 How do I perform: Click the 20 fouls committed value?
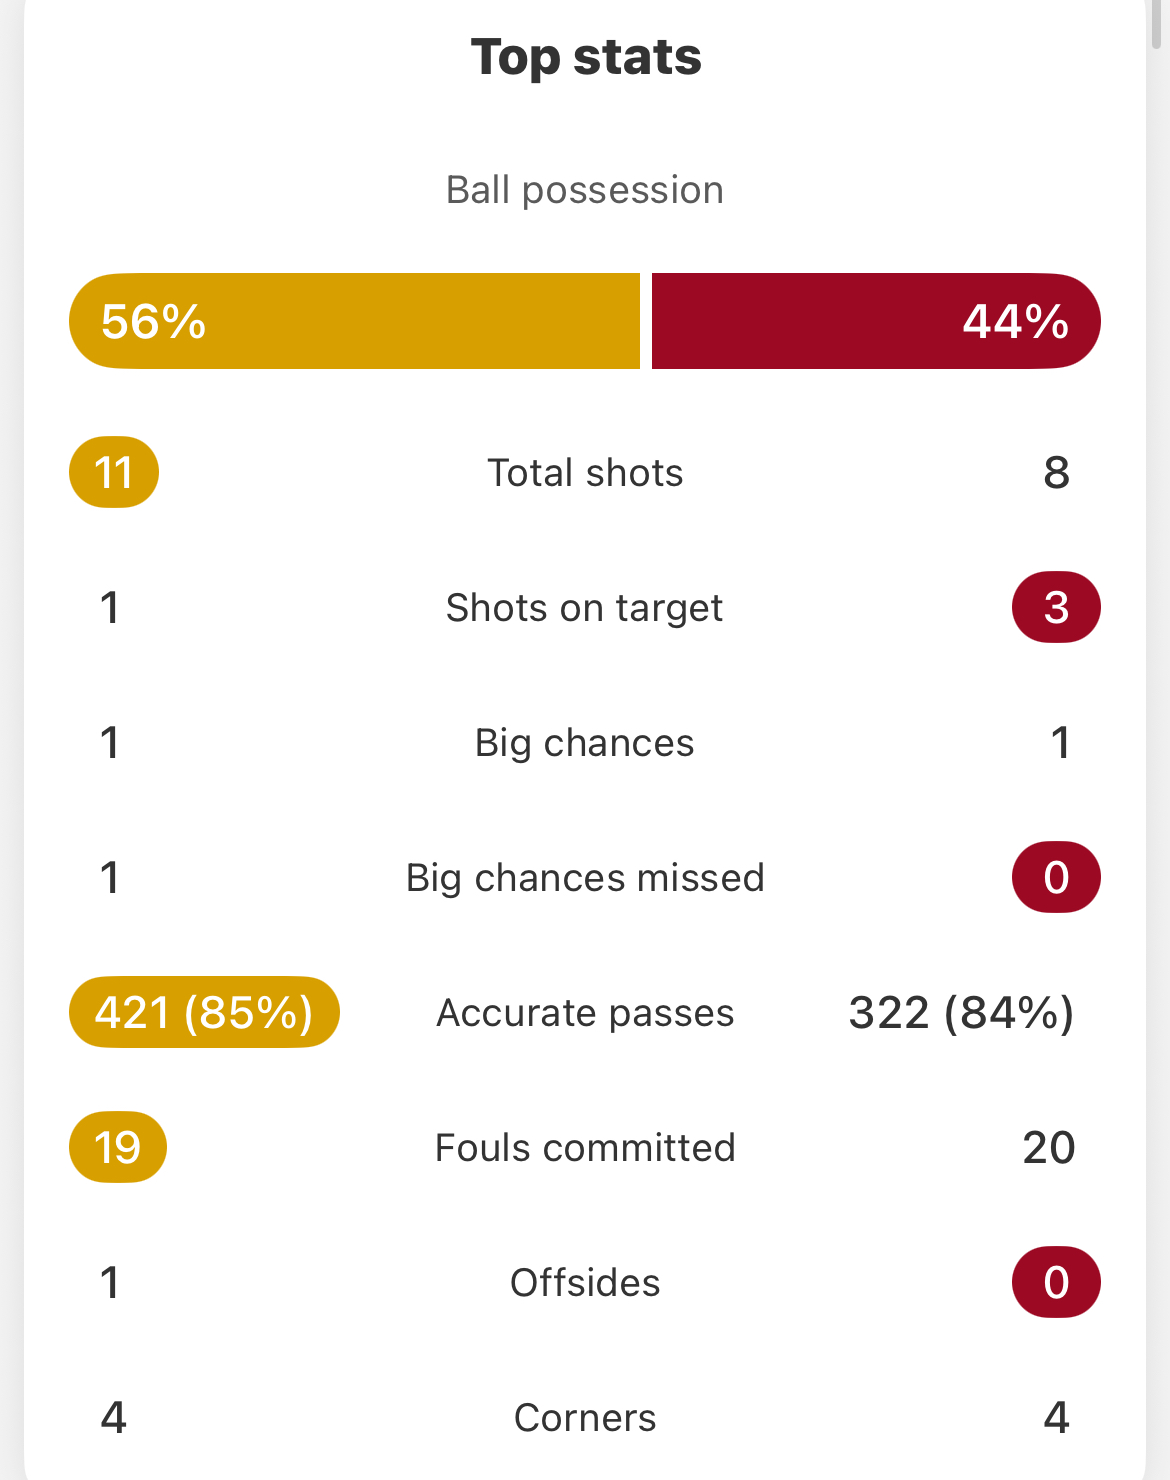coord(1049,1148)
